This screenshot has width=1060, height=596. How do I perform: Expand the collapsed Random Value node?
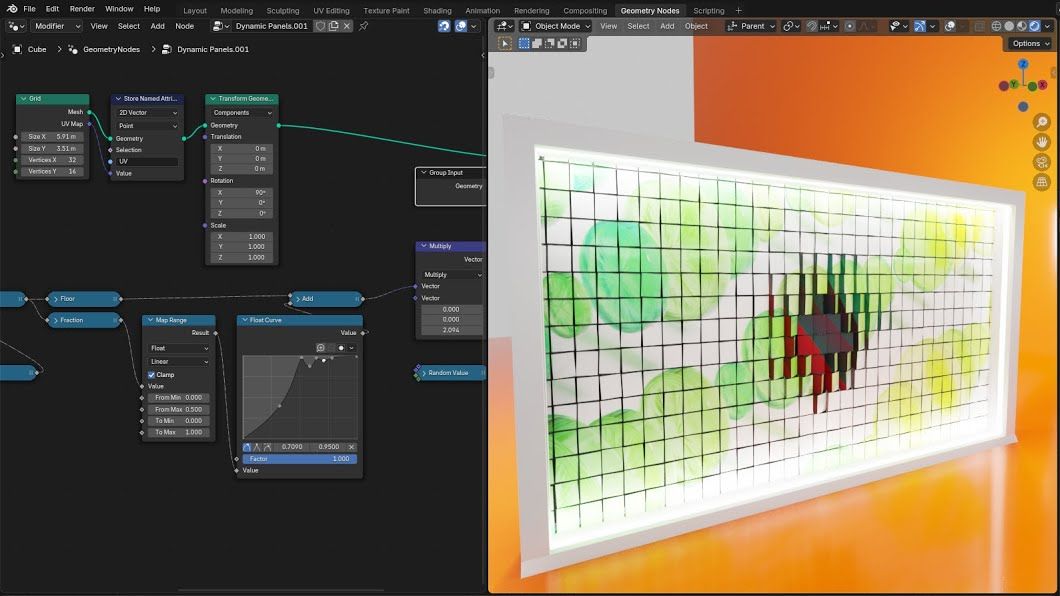click(x=424, y=373)
